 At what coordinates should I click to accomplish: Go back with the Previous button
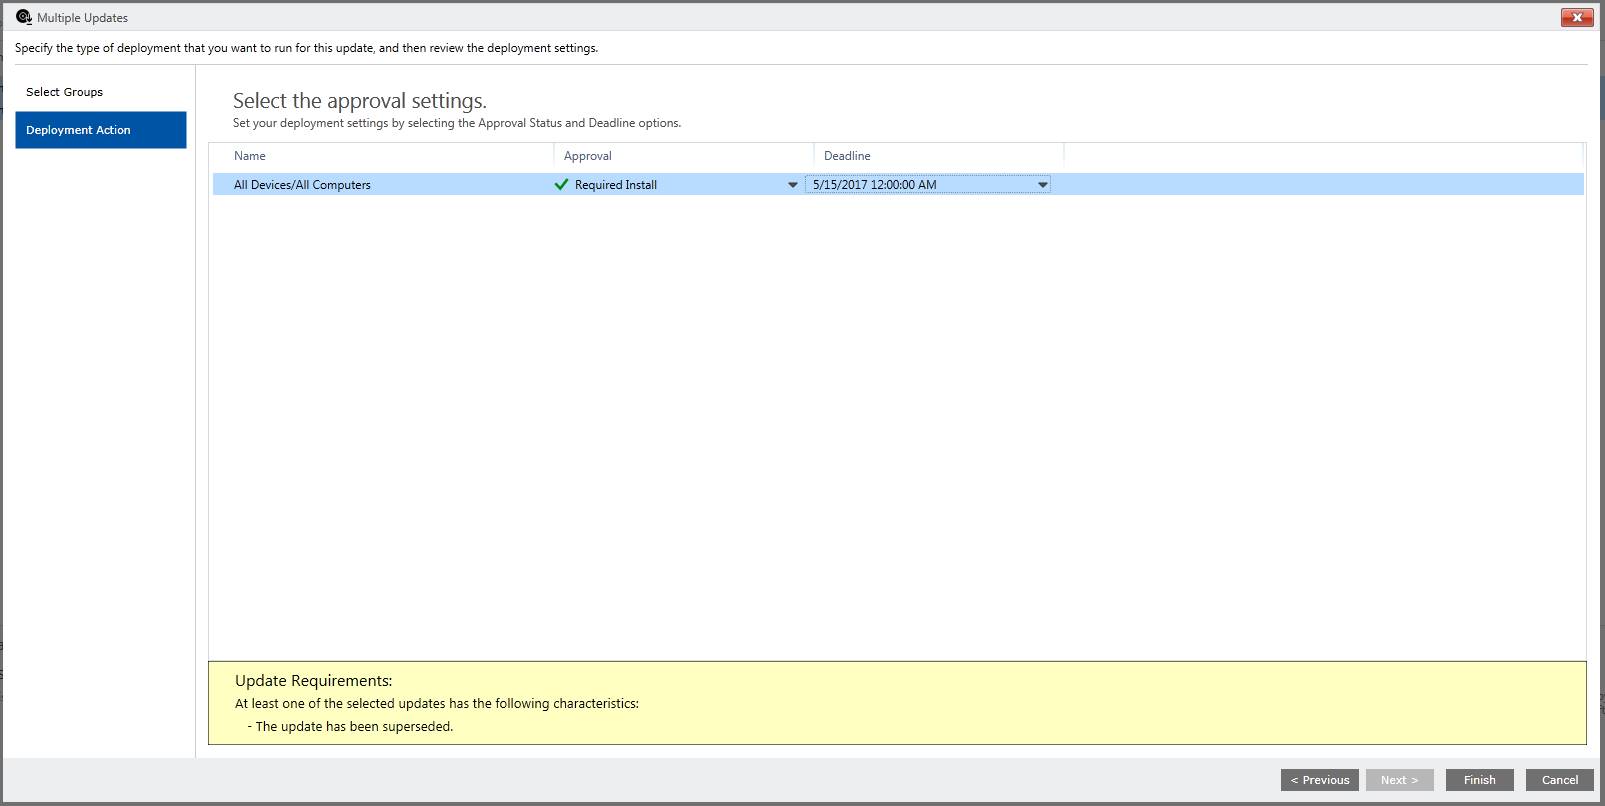[1319, 780]
